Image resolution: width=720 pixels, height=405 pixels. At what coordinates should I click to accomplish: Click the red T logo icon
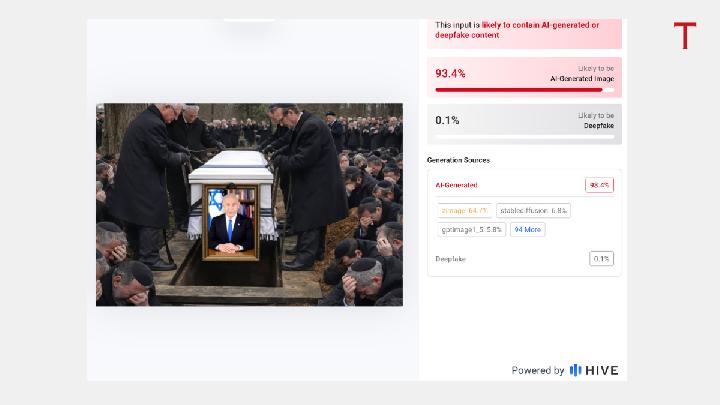tap(685, 35)
